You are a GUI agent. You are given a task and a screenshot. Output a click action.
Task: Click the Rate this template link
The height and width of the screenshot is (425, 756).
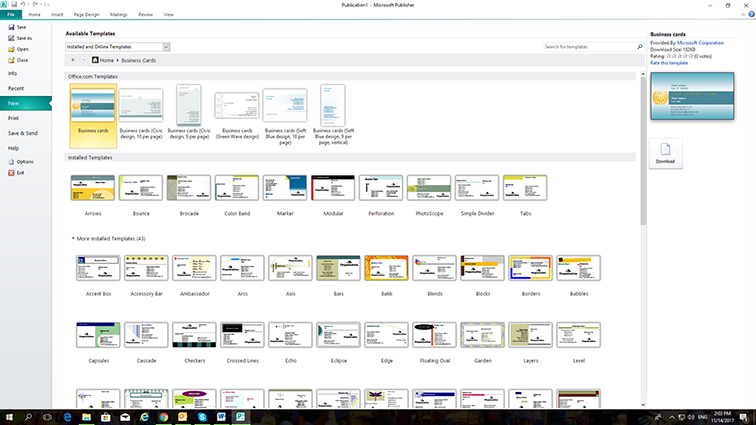(x=669, y=63)
